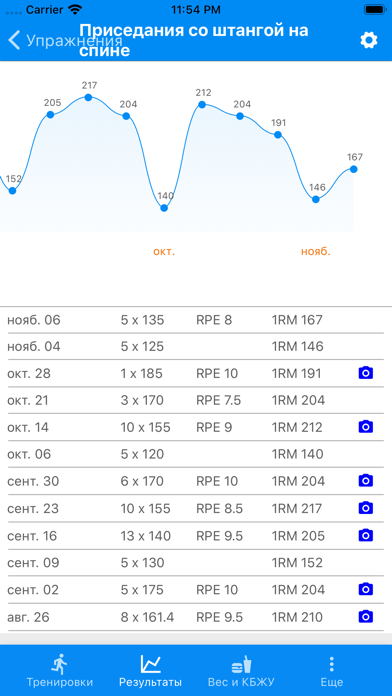Screen dimensions: 392x696
Task: Select the сент. 09 date cell
Action: (x=32, y=563)
